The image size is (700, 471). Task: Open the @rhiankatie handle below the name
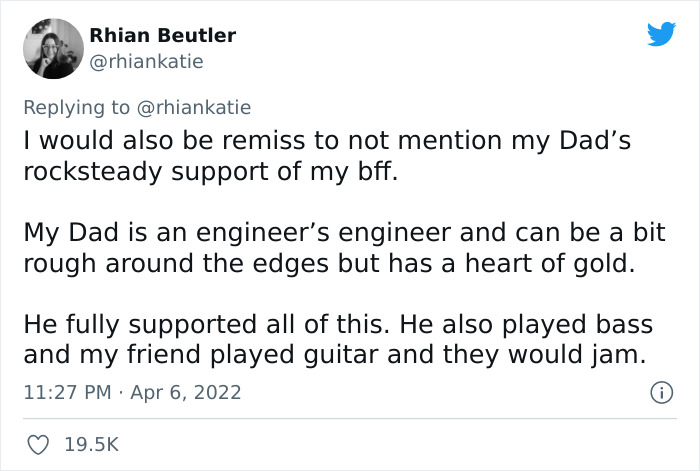[x=146, y=62]
